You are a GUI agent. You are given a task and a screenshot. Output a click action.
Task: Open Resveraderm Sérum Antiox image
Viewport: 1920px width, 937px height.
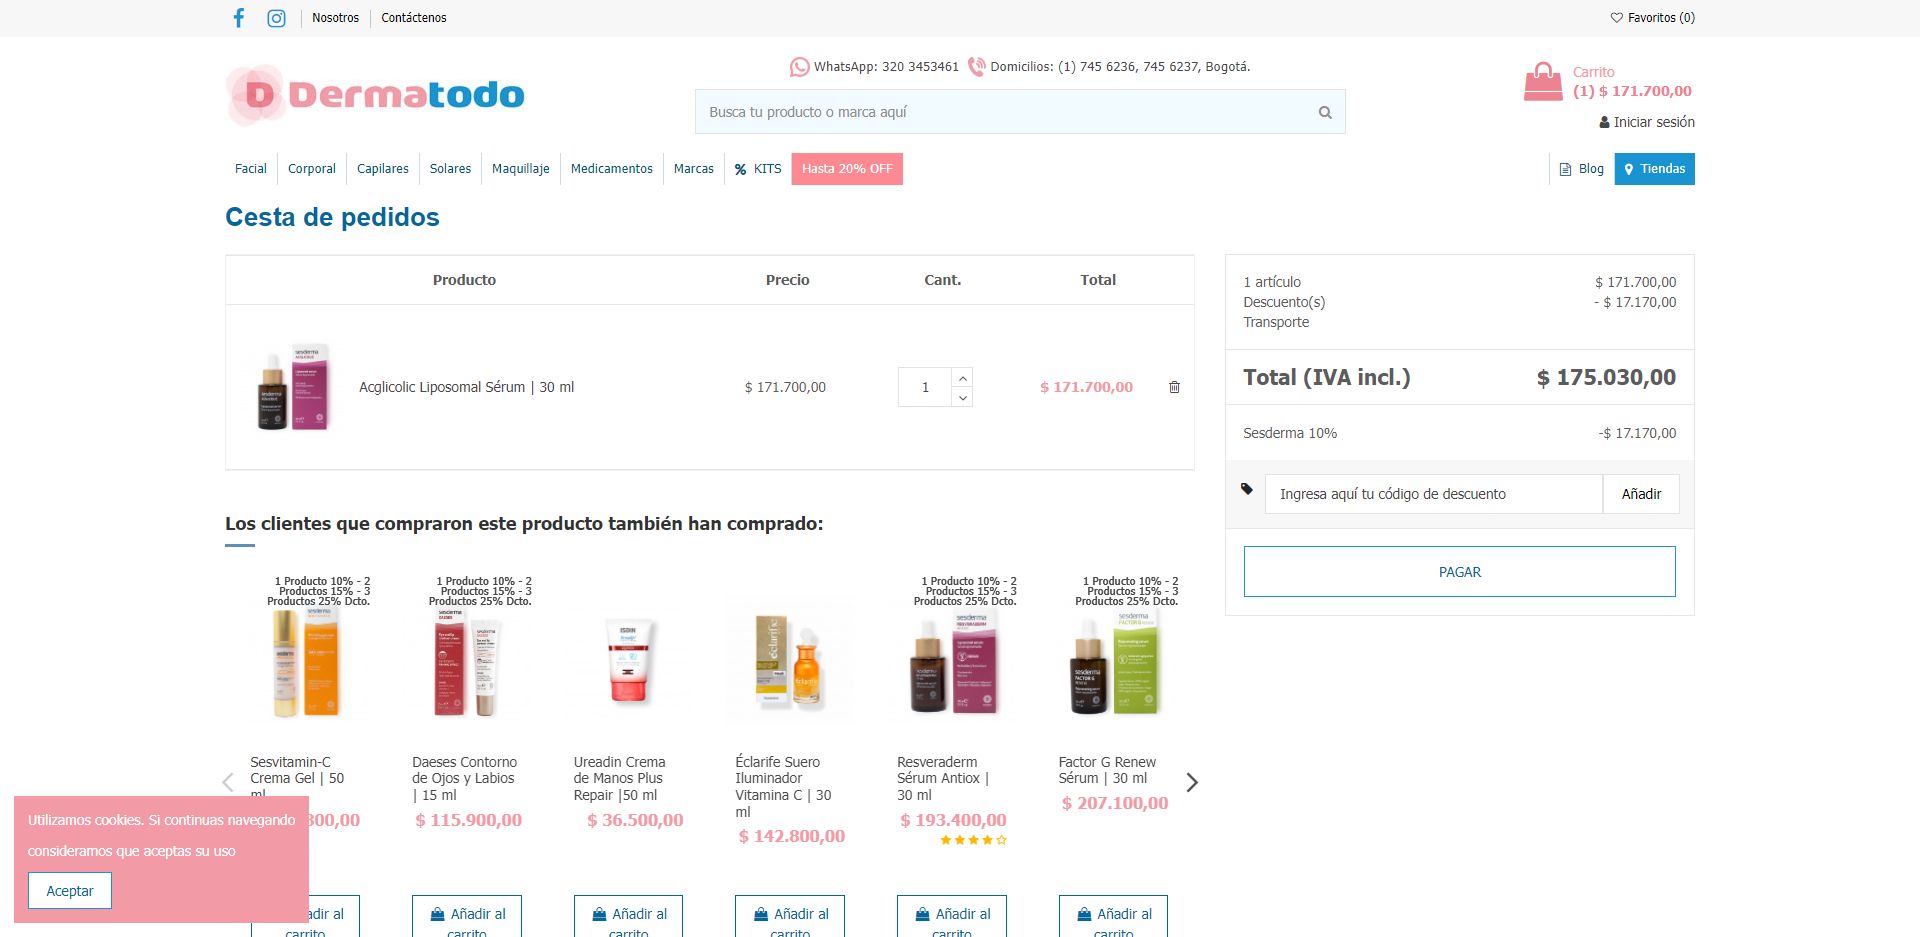pyautogui.click(x=953, y=660)
